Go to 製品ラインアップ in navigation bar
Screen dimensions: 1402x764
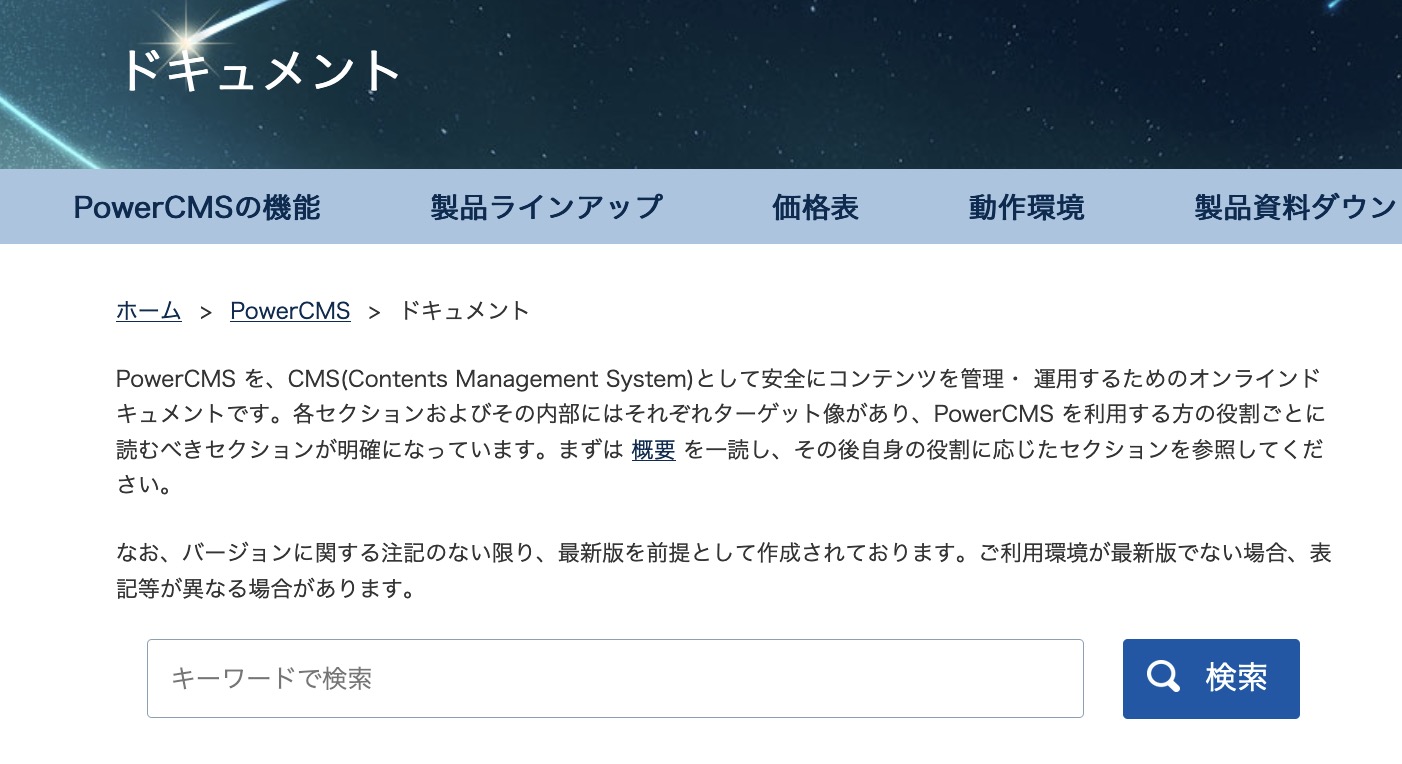tap(547, 207)
